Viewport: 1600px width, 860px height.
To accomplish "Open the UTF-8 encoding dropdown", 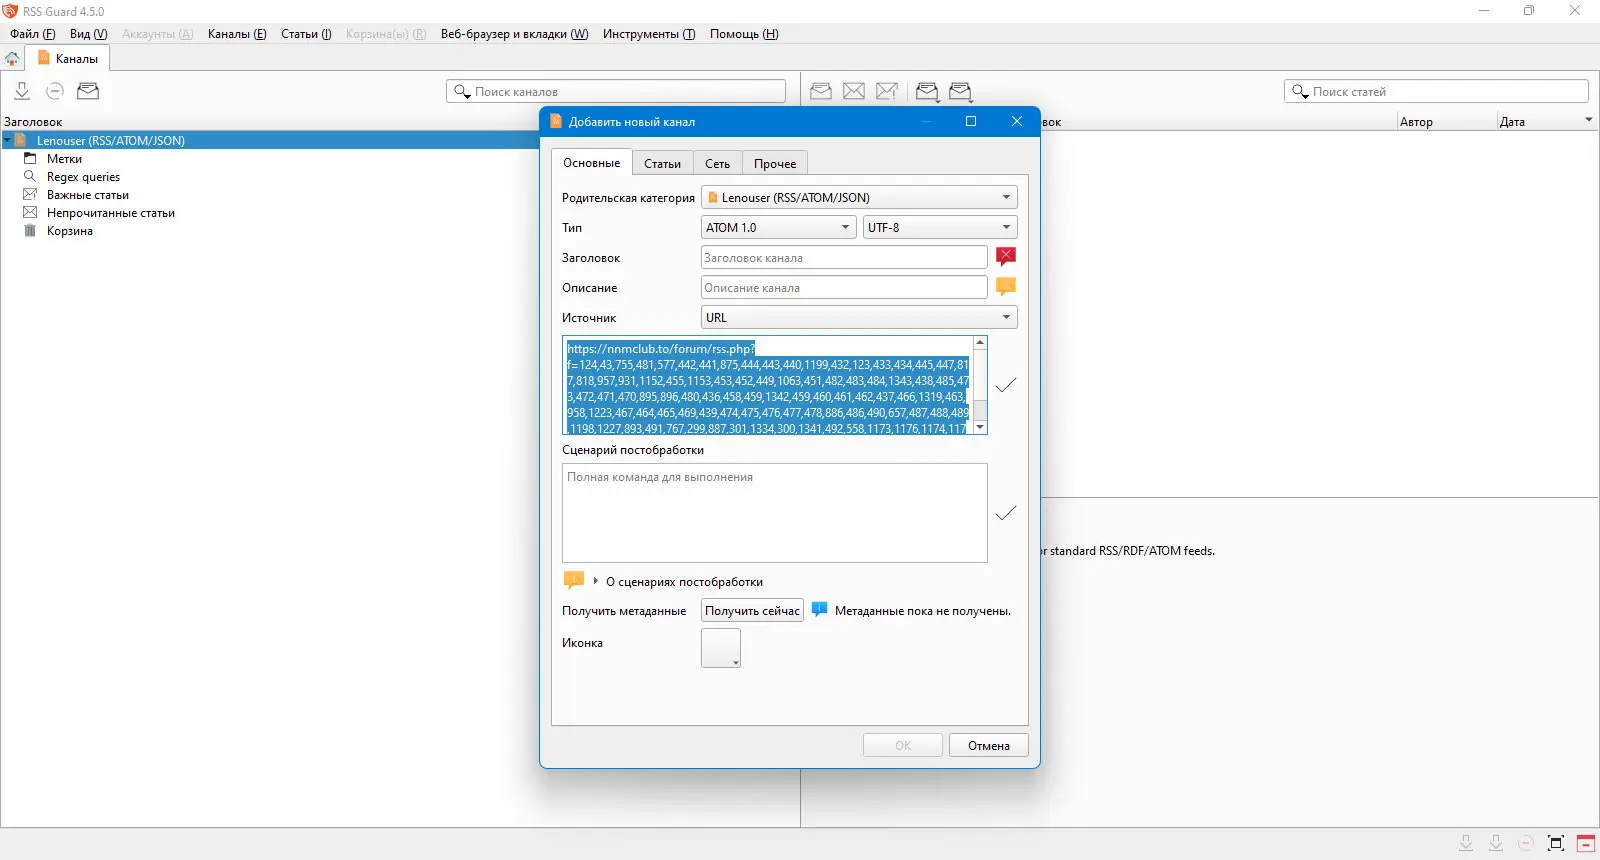I will tap(940, 227).
